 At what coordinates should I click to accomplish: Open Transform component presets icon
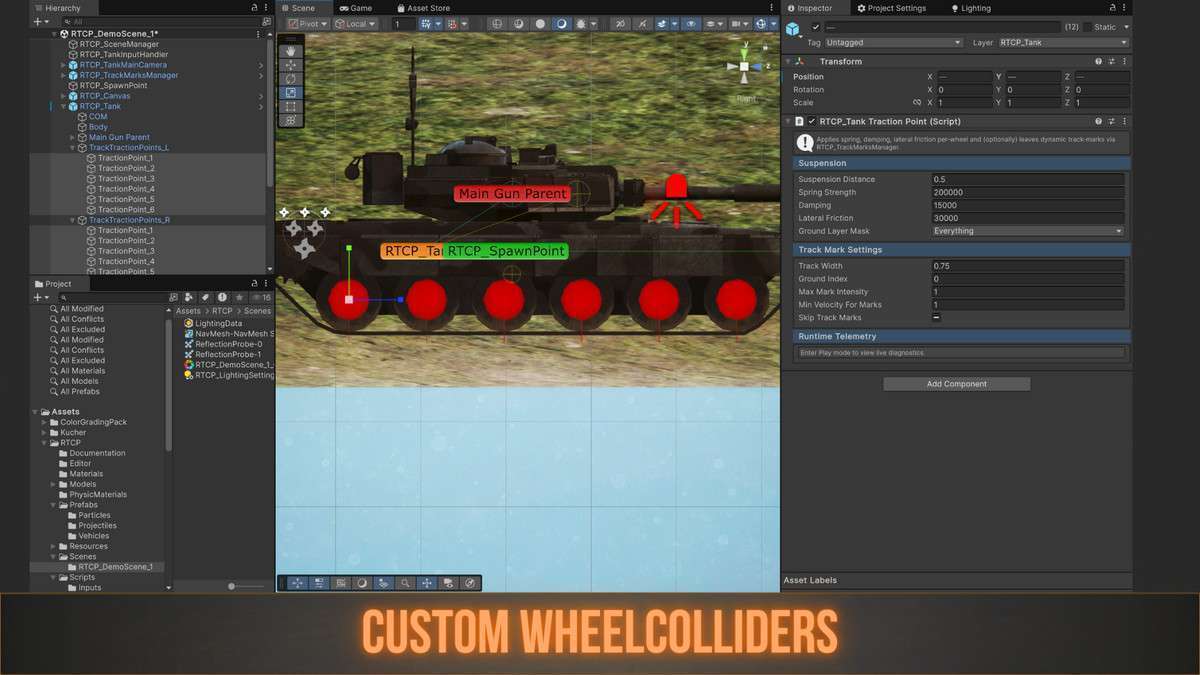click(1111, 61)
